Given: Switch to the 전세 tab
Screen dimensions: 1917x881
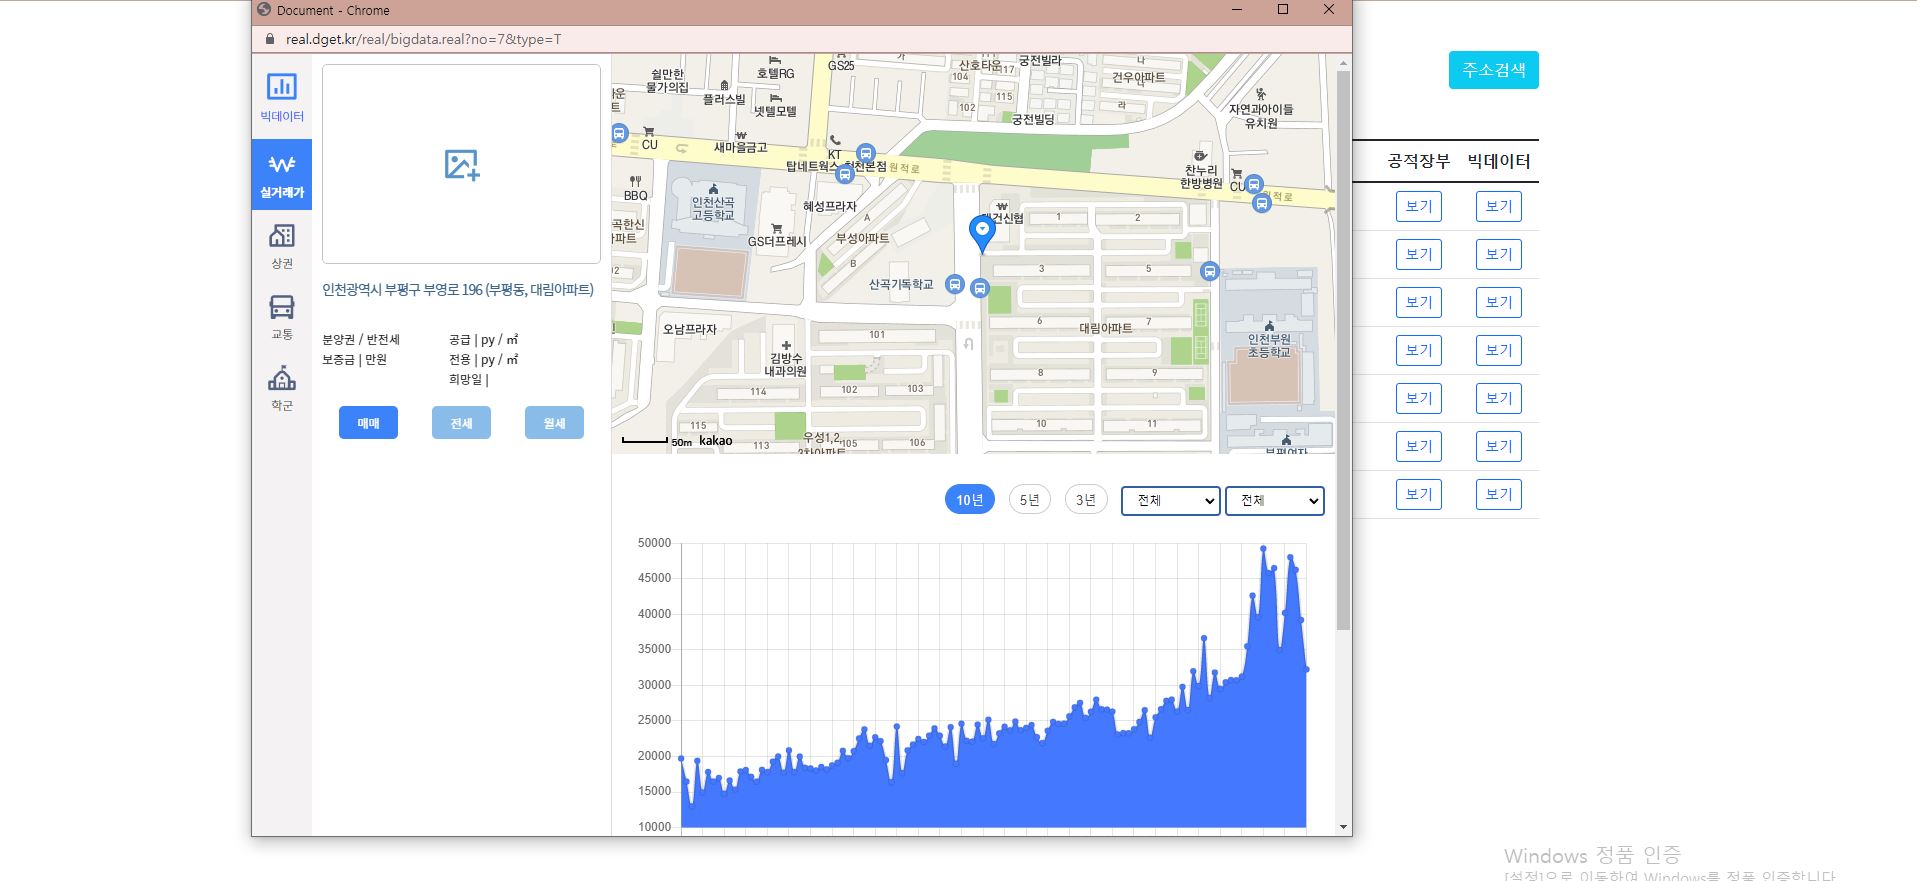Looking at the screenshot, I should click(x=461, y=423).
